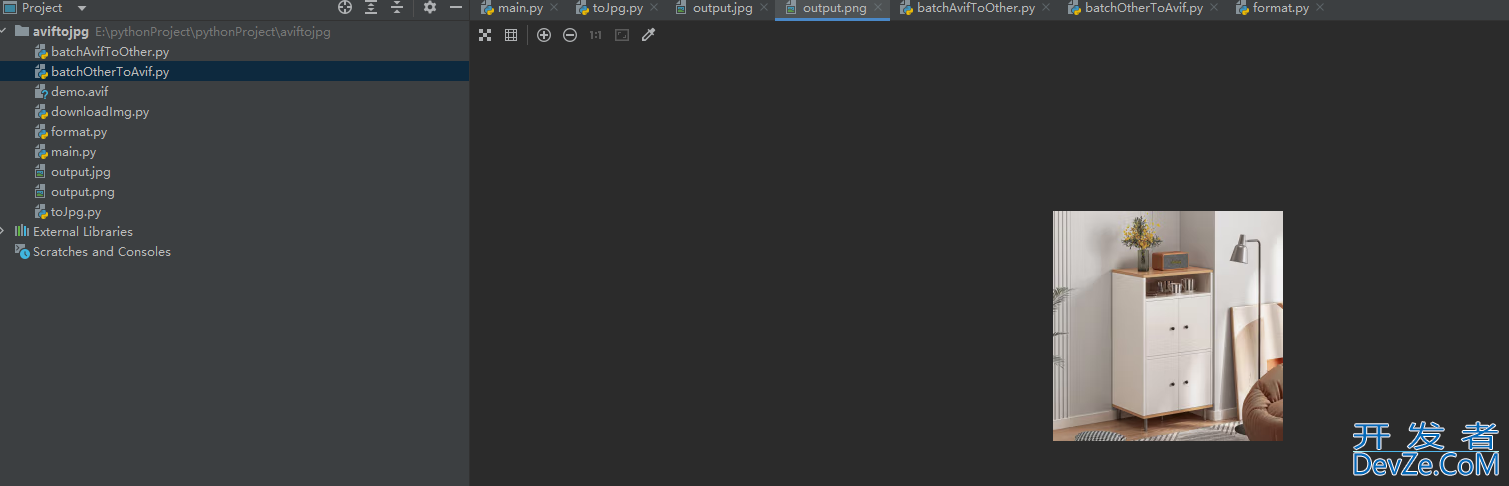Click the zoom in icon
The height and width of the screenshot is (486, 1509).
click(544, 35)
